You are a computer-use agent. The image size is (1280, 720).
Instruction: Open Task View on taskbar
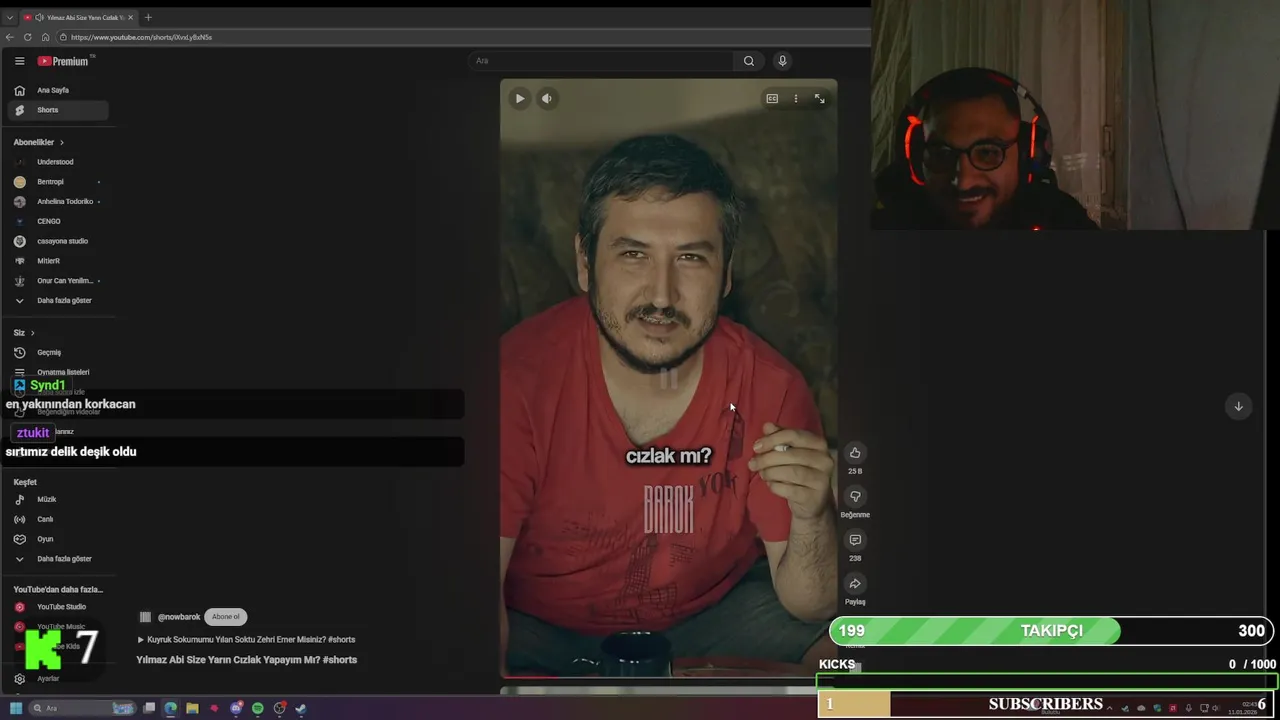click(150, 708)
